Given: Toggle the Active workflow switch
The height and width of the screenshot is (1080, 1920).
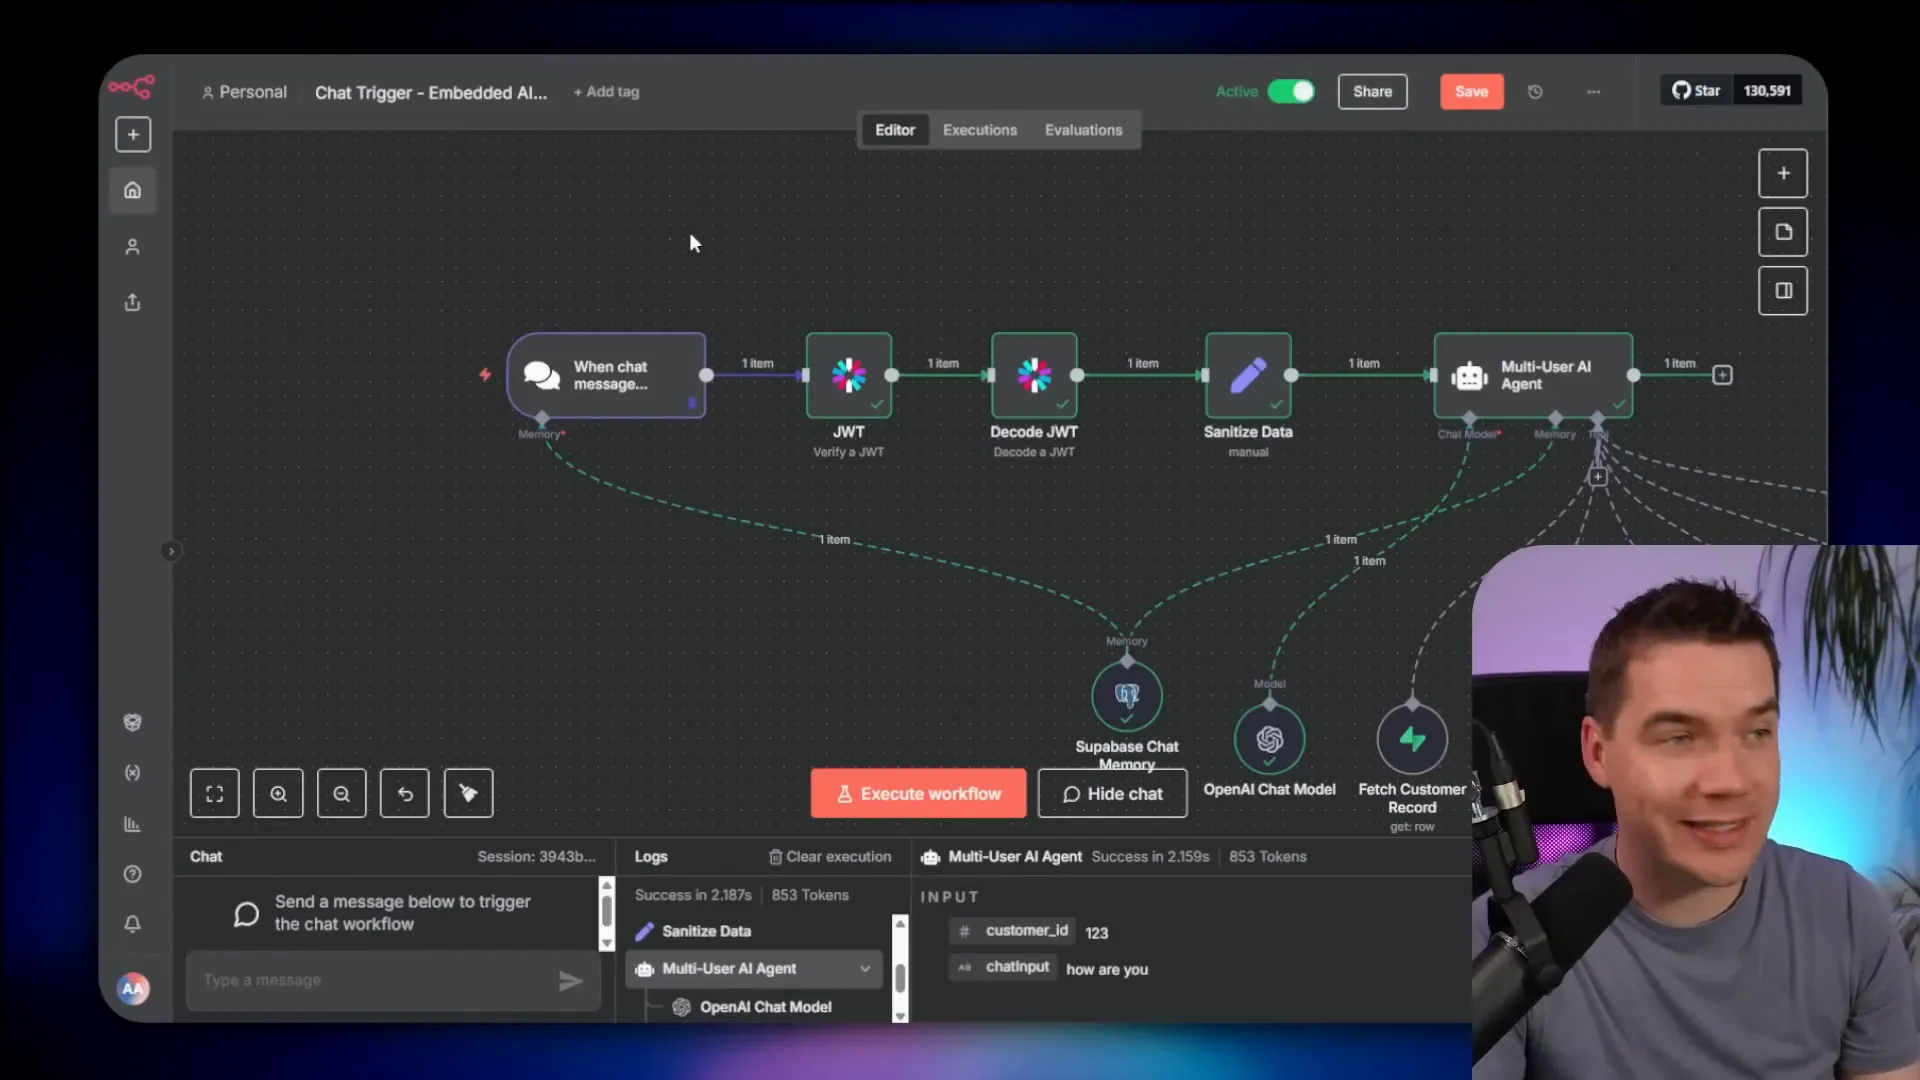Looking at the screenshot, I should [1291, 91].
